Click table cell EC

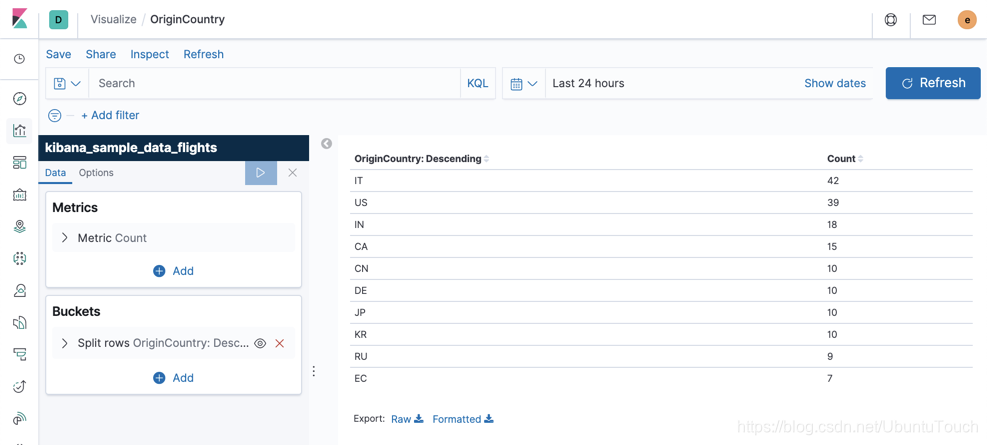(361, 378)
